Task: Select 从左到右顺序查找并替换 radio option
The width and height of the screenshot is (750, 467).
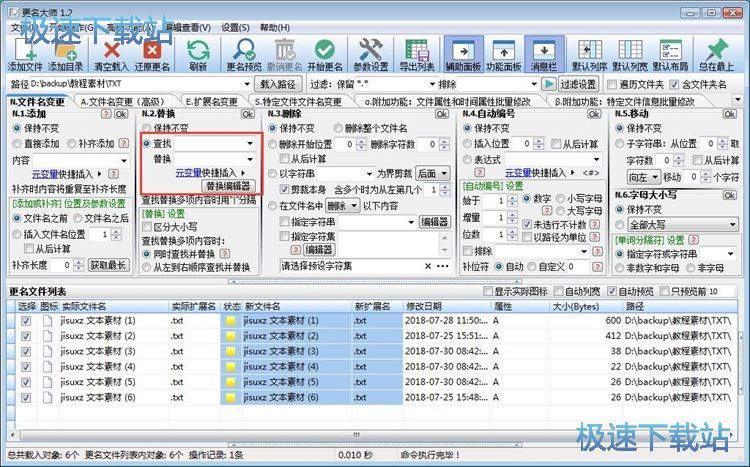Action: click(x=147, y=267)
